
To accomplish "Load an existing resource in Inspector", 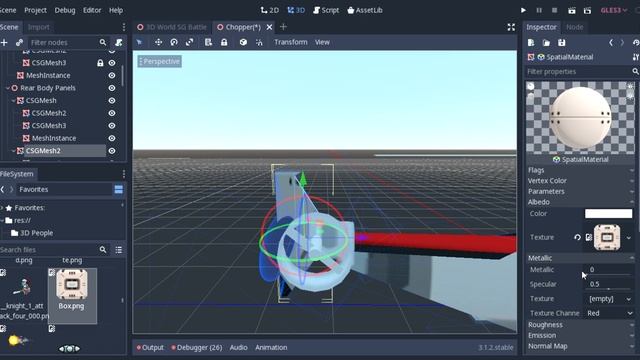I will point(546,42).
